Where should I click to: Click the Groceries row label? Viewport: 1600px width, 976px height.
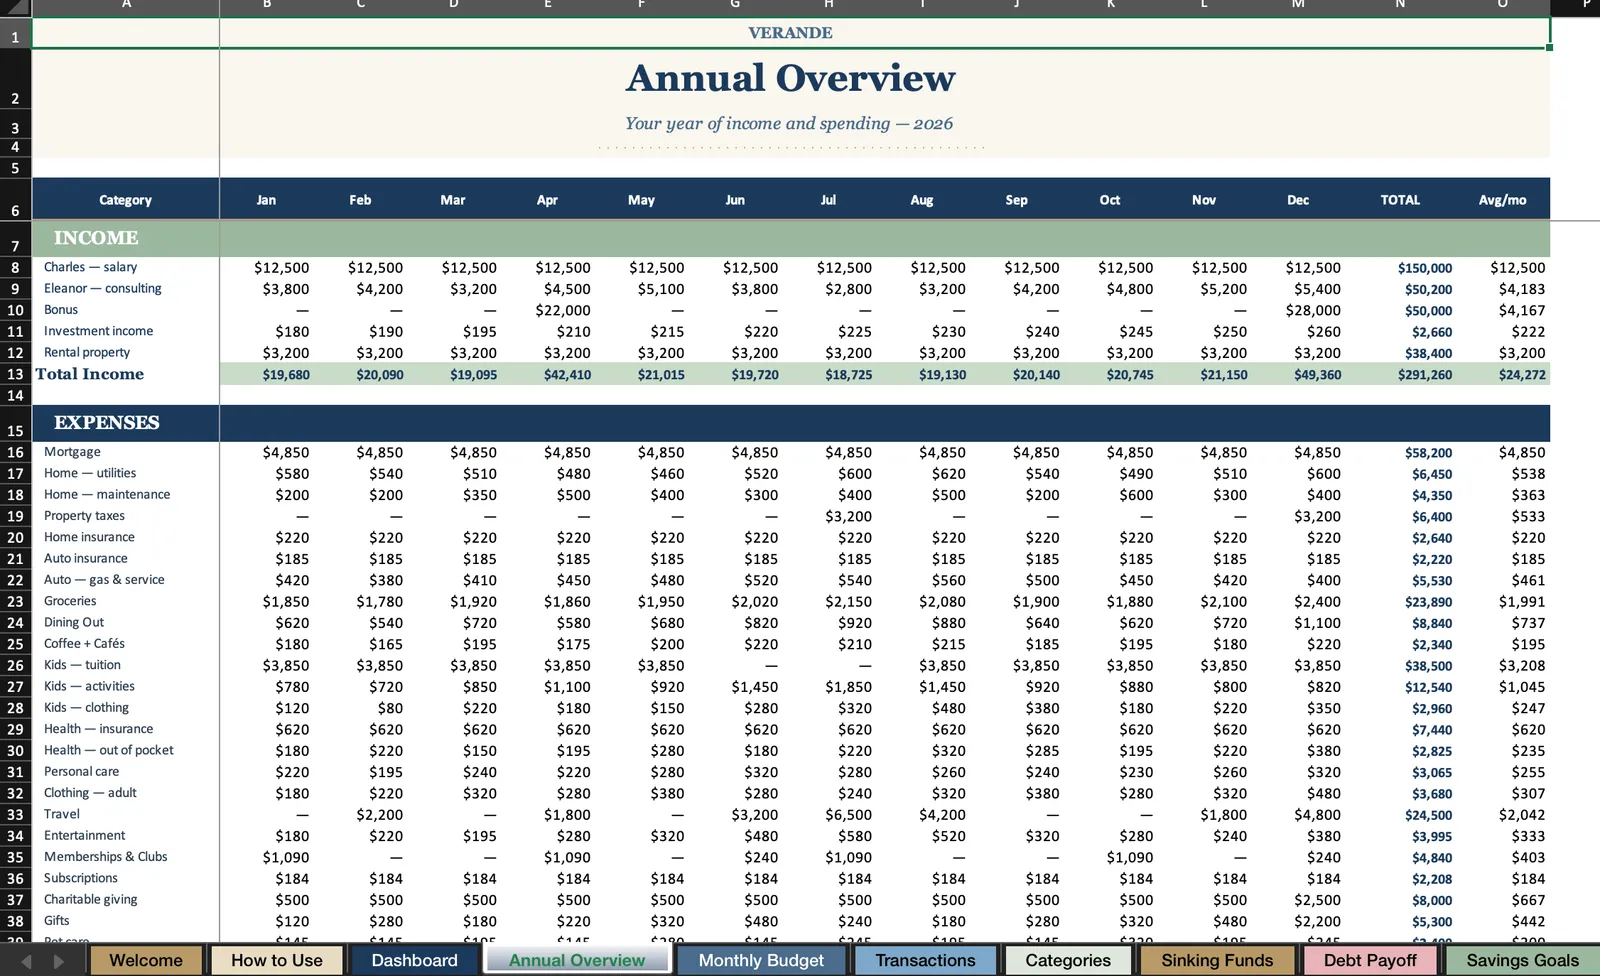click(x=70, y=601)
